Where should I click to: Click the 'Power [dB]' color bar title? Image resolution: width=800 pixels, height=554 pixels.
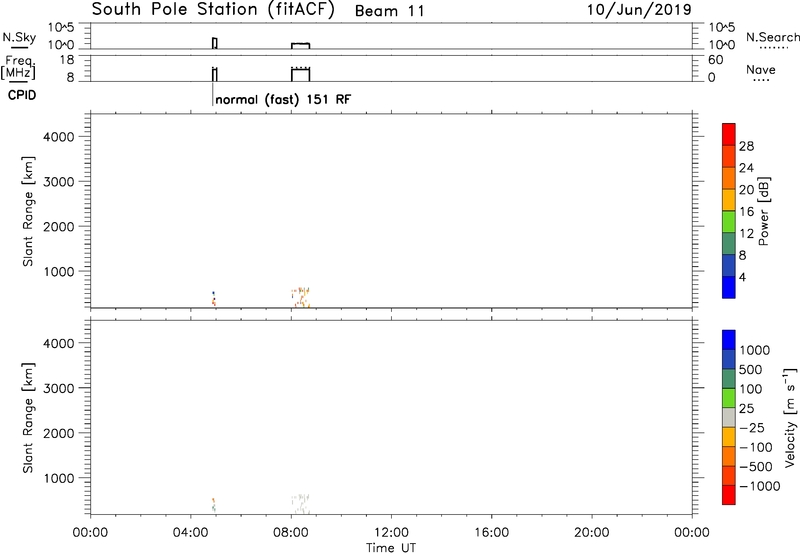(763, 211)
